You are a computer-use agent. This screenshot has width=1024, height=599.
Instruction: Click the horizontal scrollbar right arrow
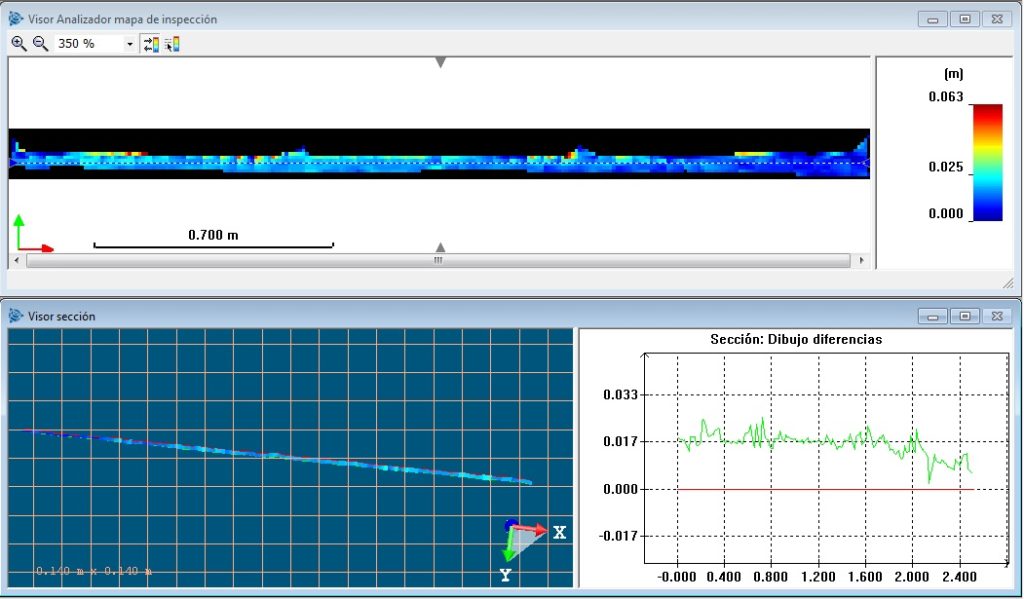click(862, 260)
